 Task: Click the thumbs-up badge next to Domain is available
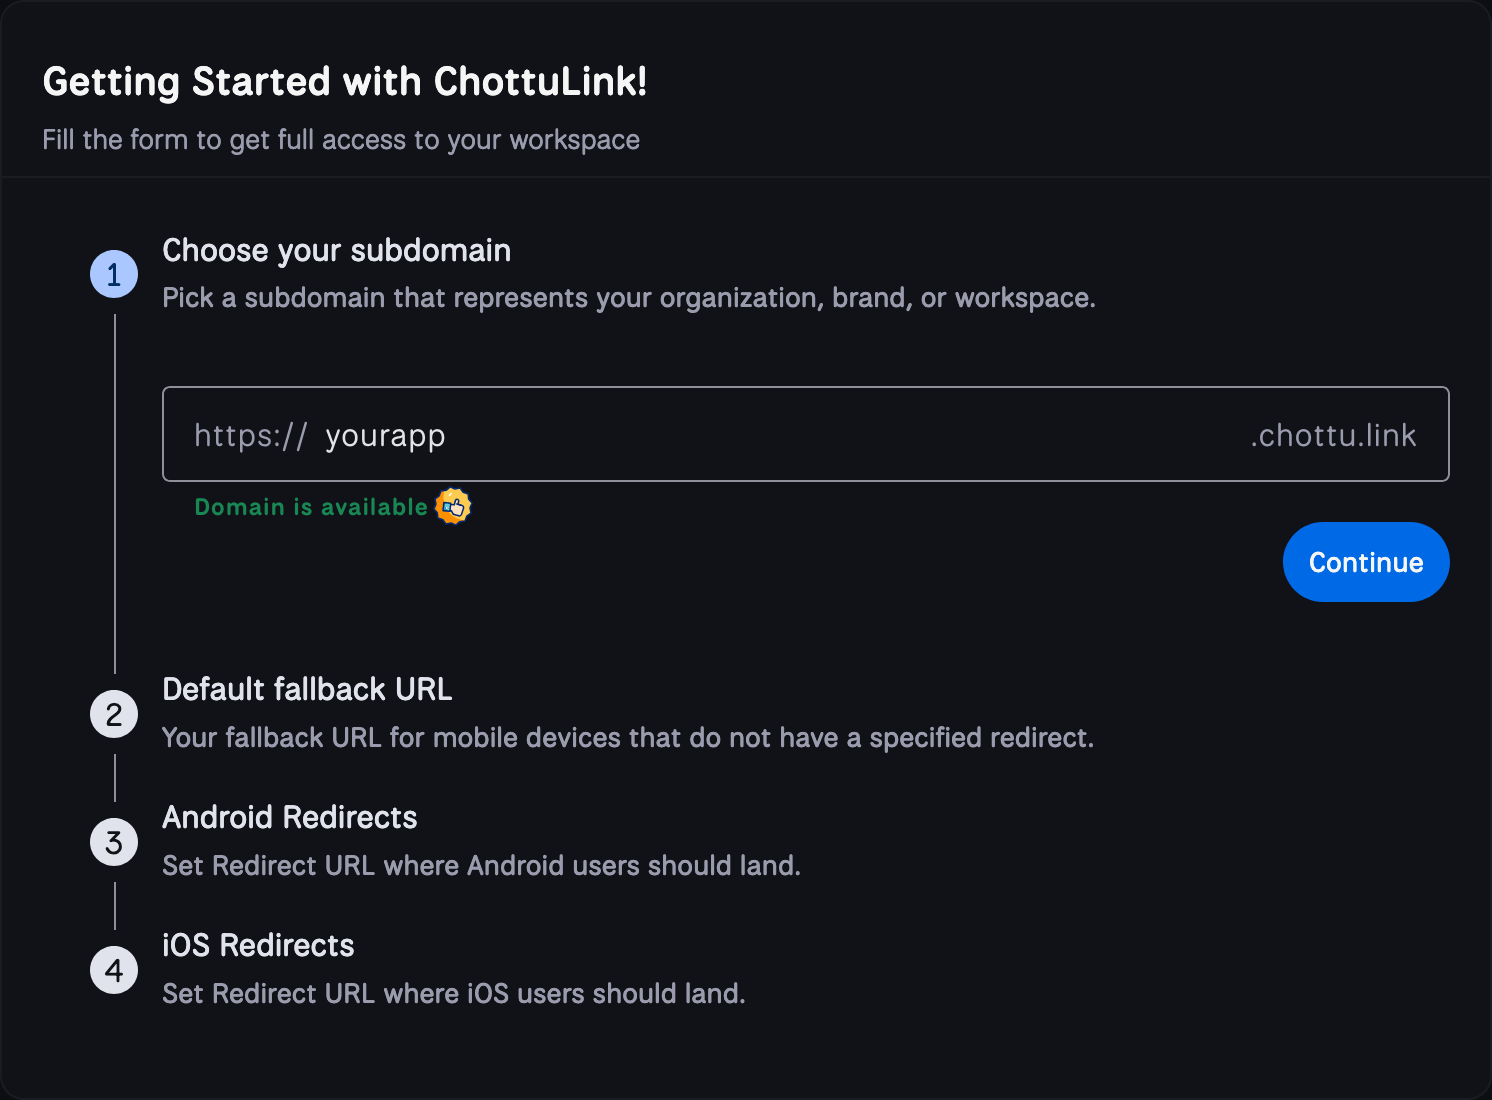coord(453,507)
